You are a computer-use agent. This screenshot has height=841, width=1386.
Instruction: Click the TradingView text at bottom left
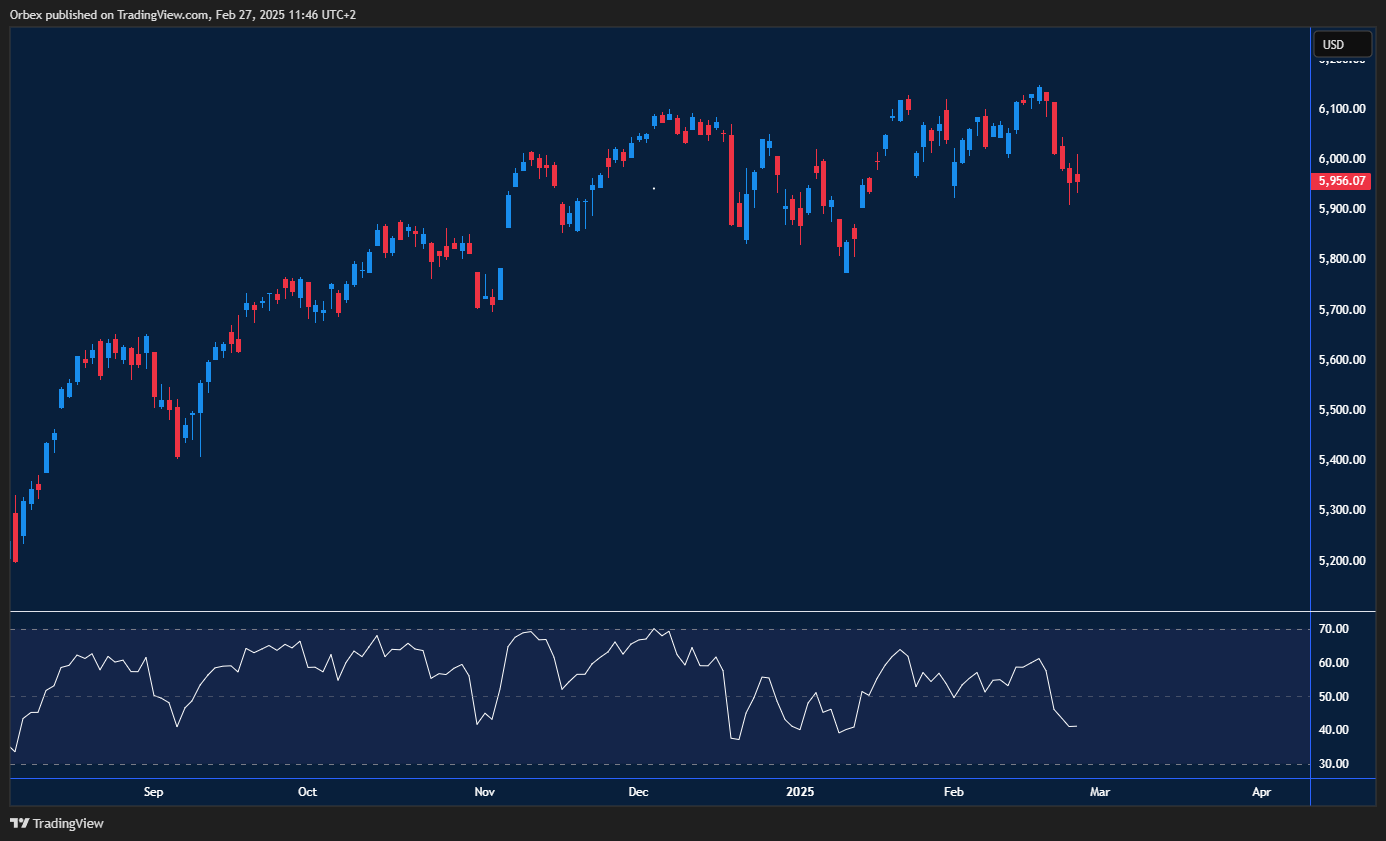point(68,823)
